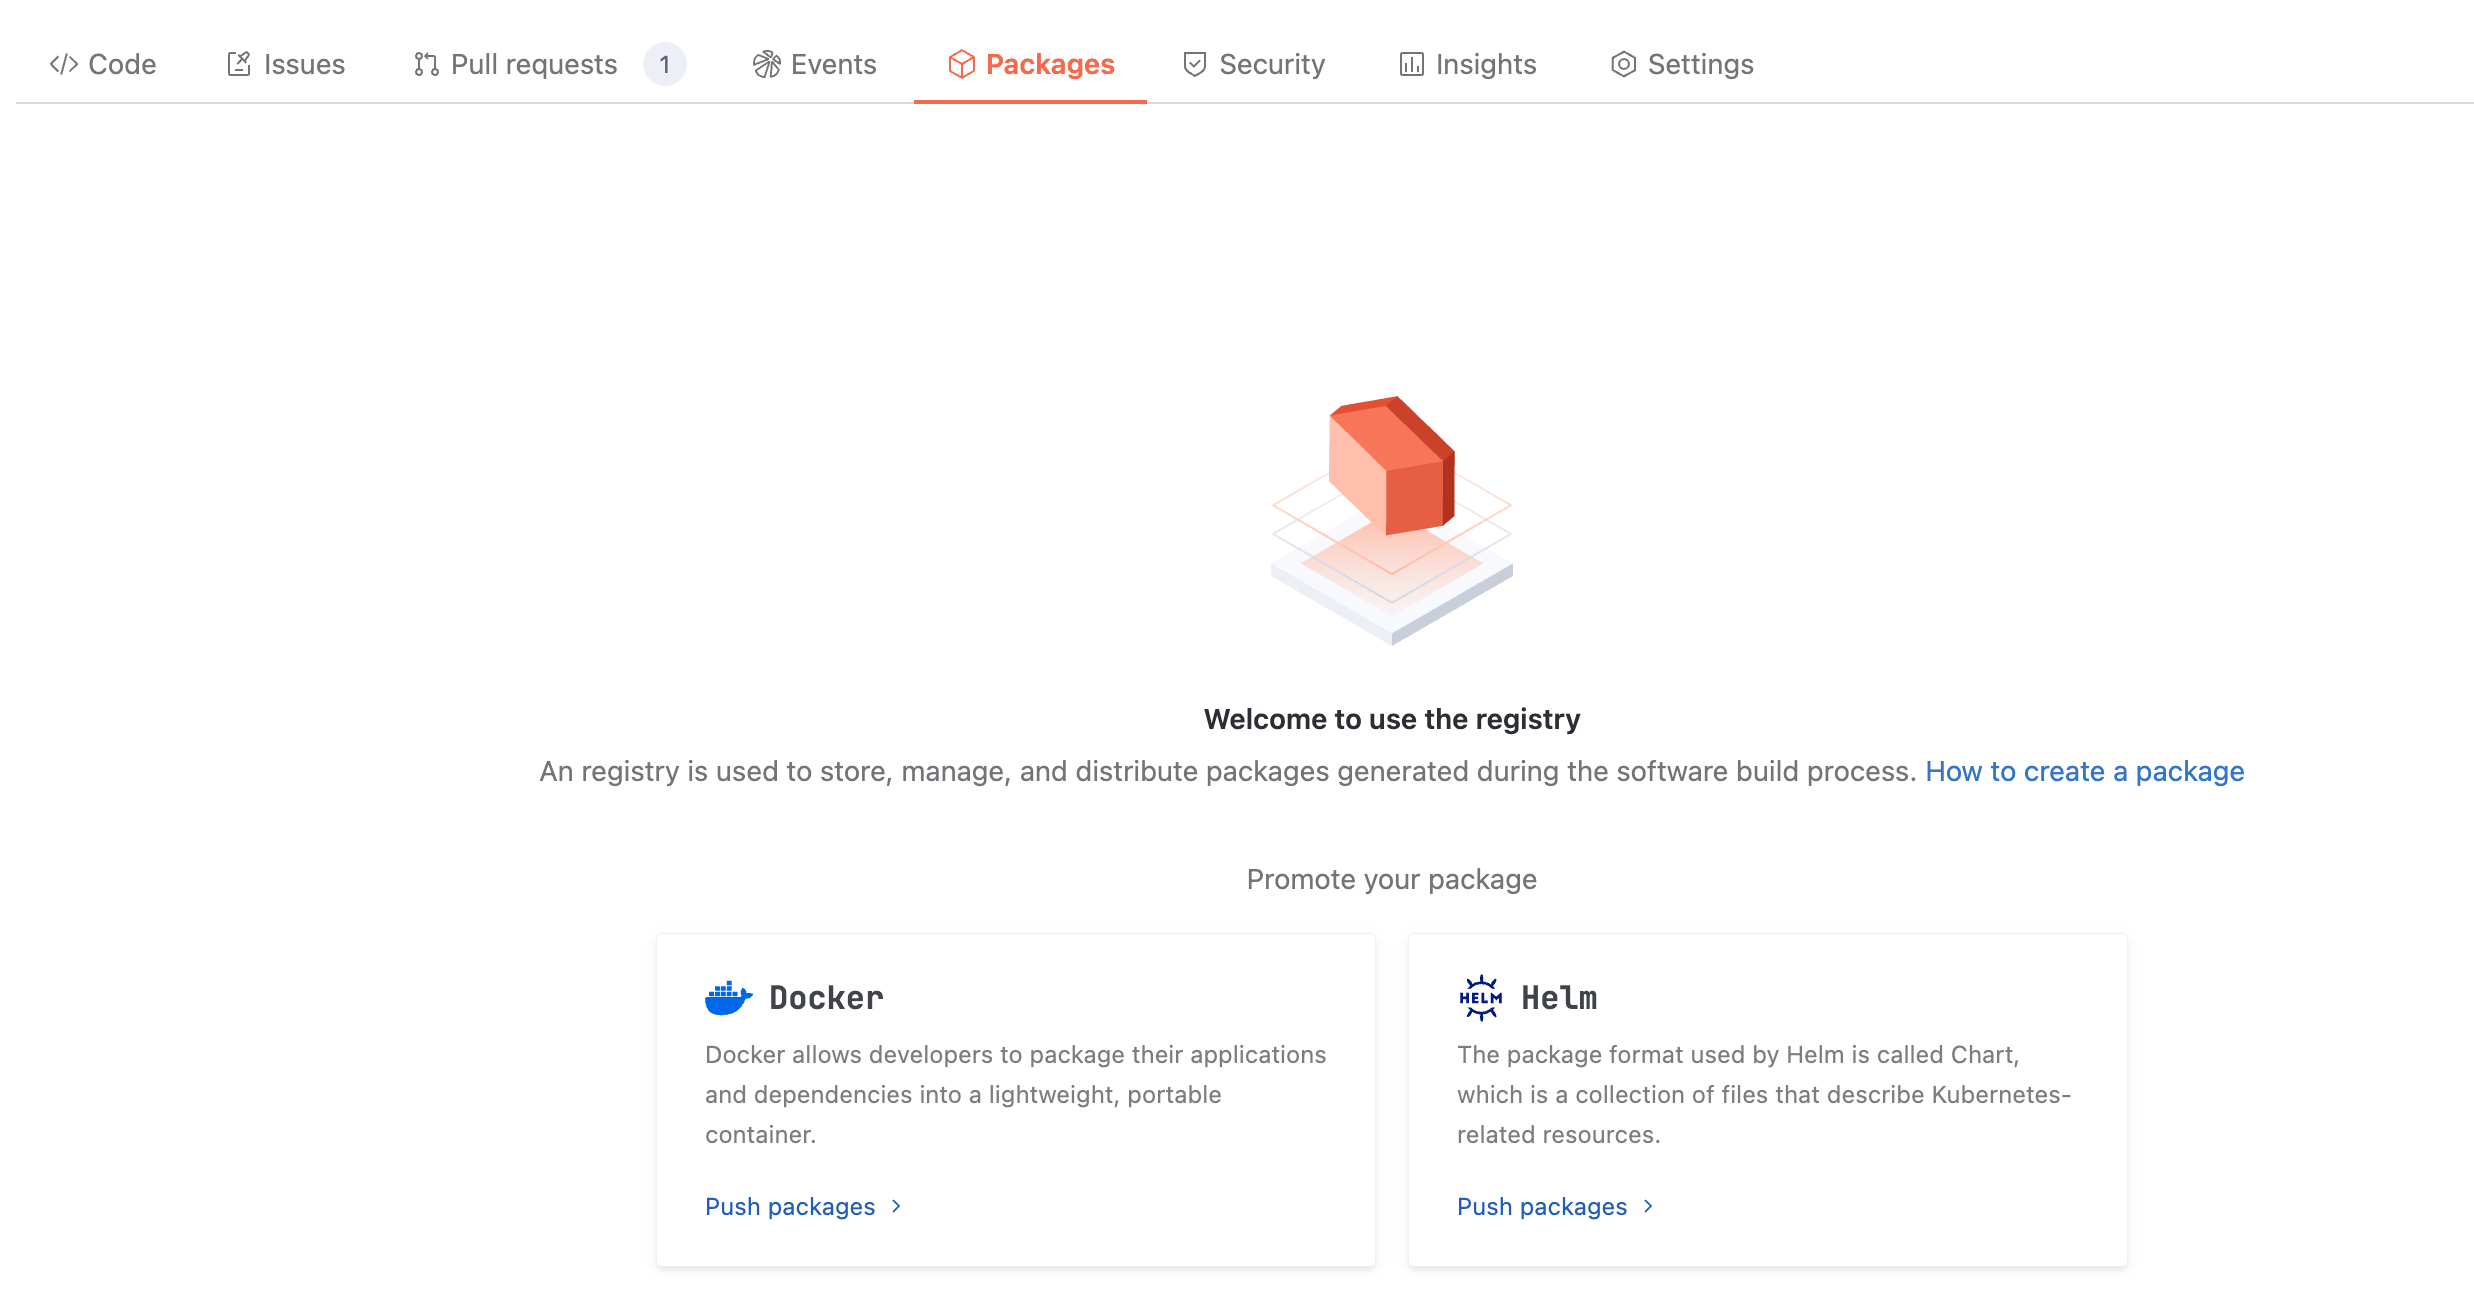Click the Packages cube icon
This screenshot has height=1312, width=2474.
click(x=961, y=64)
